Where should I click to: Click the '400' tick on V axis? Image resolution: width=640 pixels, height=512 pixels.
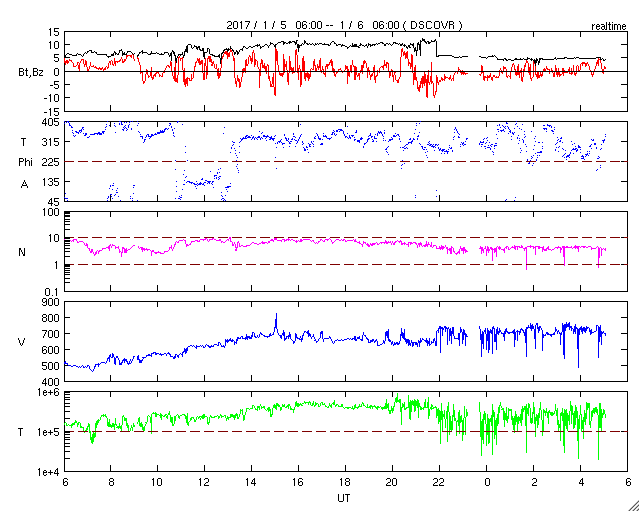pos(51,382)
